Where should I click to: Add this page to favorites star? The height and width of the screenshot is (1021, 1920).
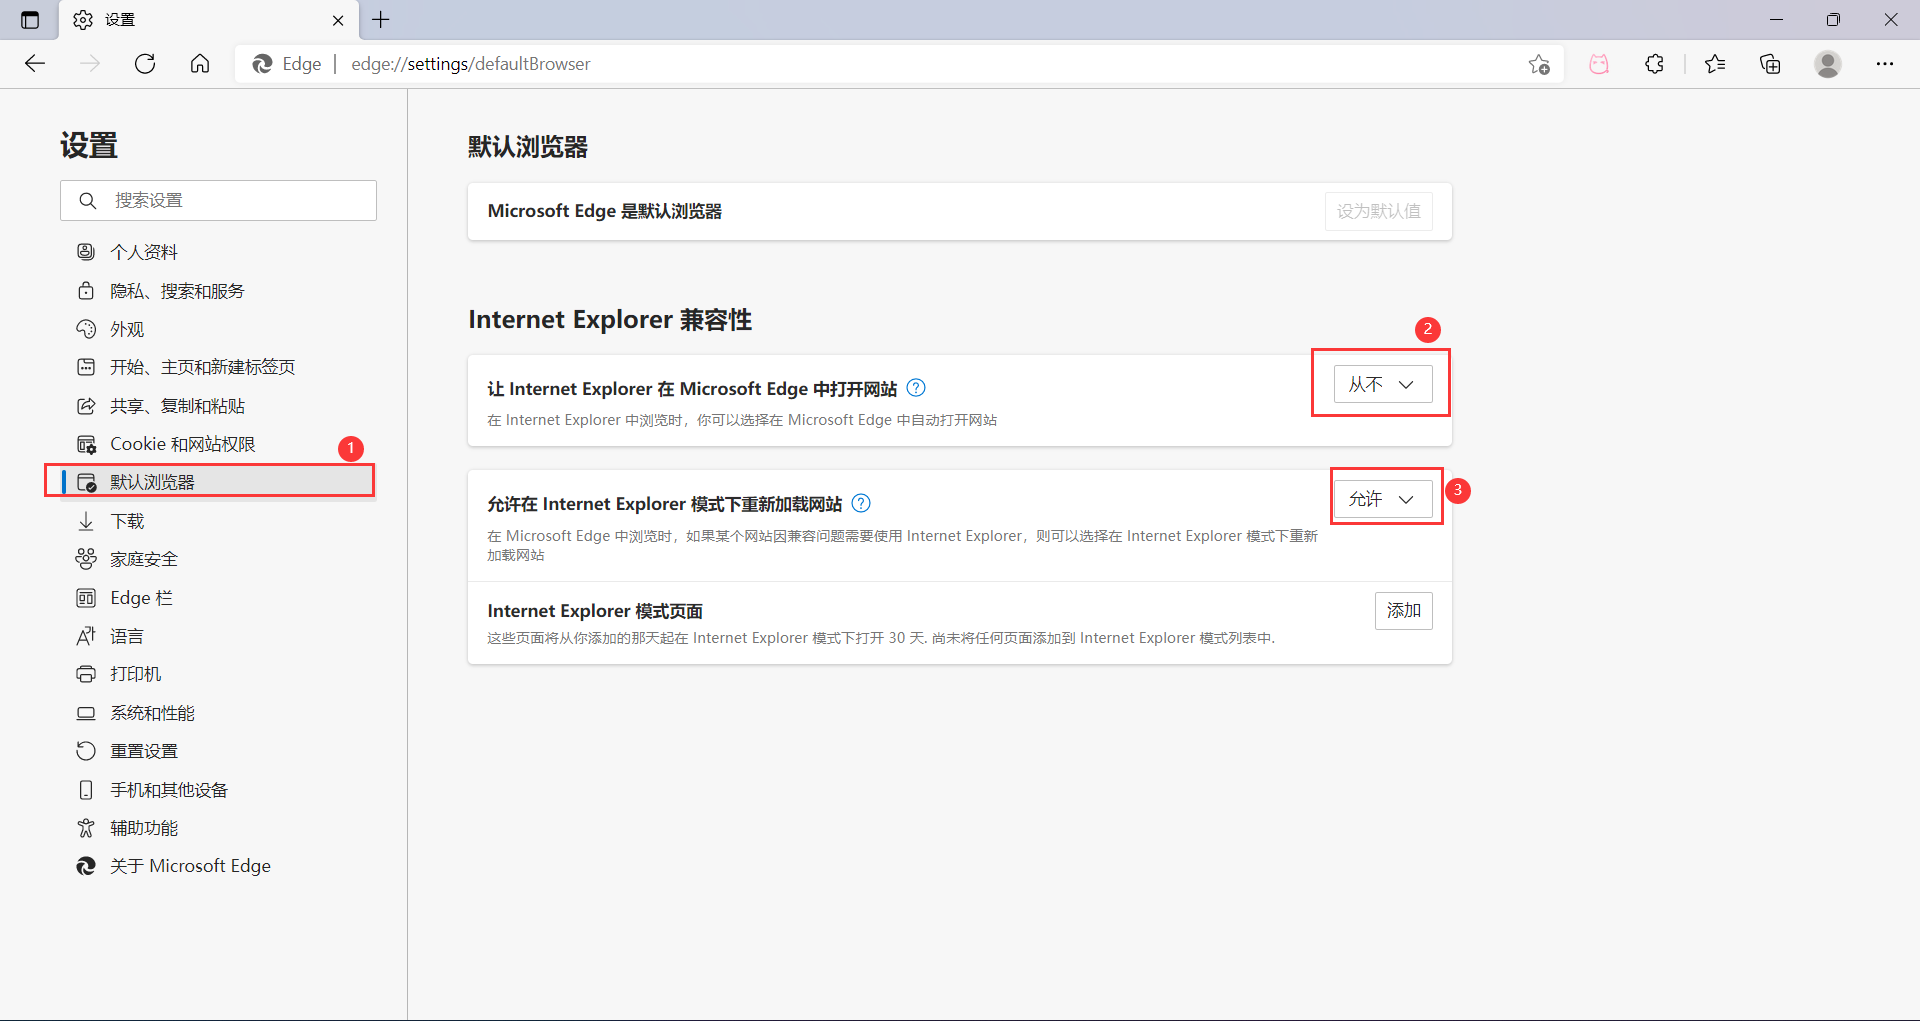click(1539, 64)
